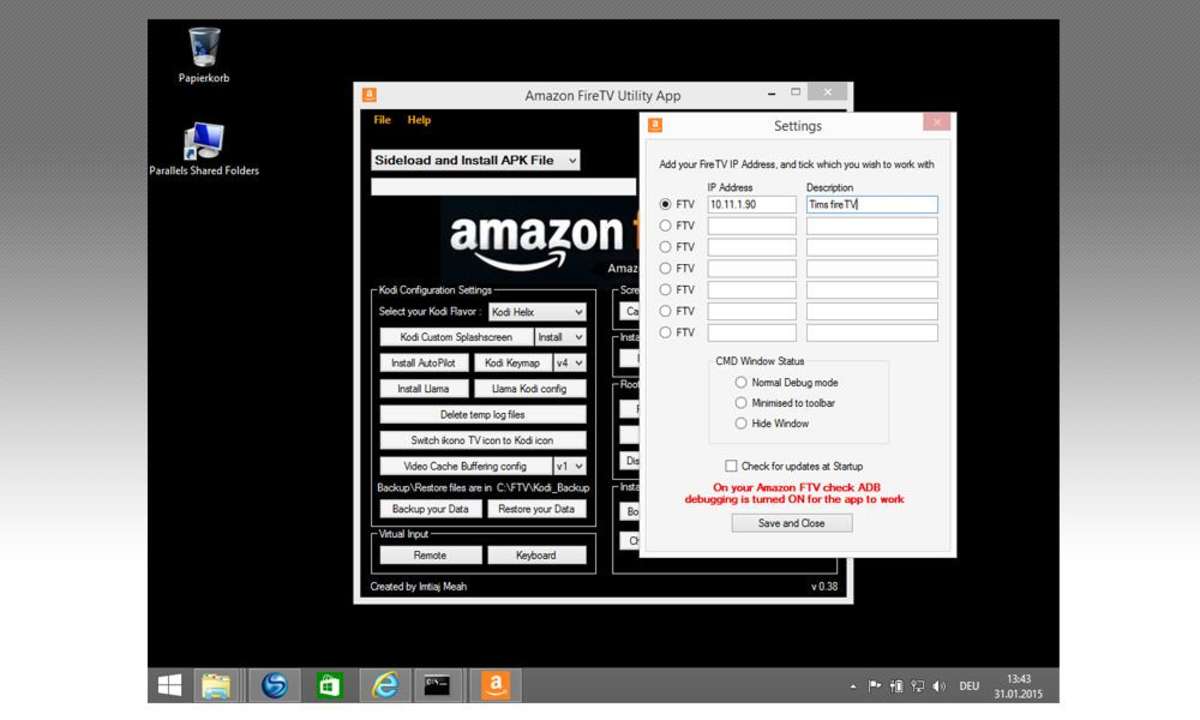Click the 'CMD Window Status' group label
This screenshot has height=720, width=1200.
tap(759, 361)
